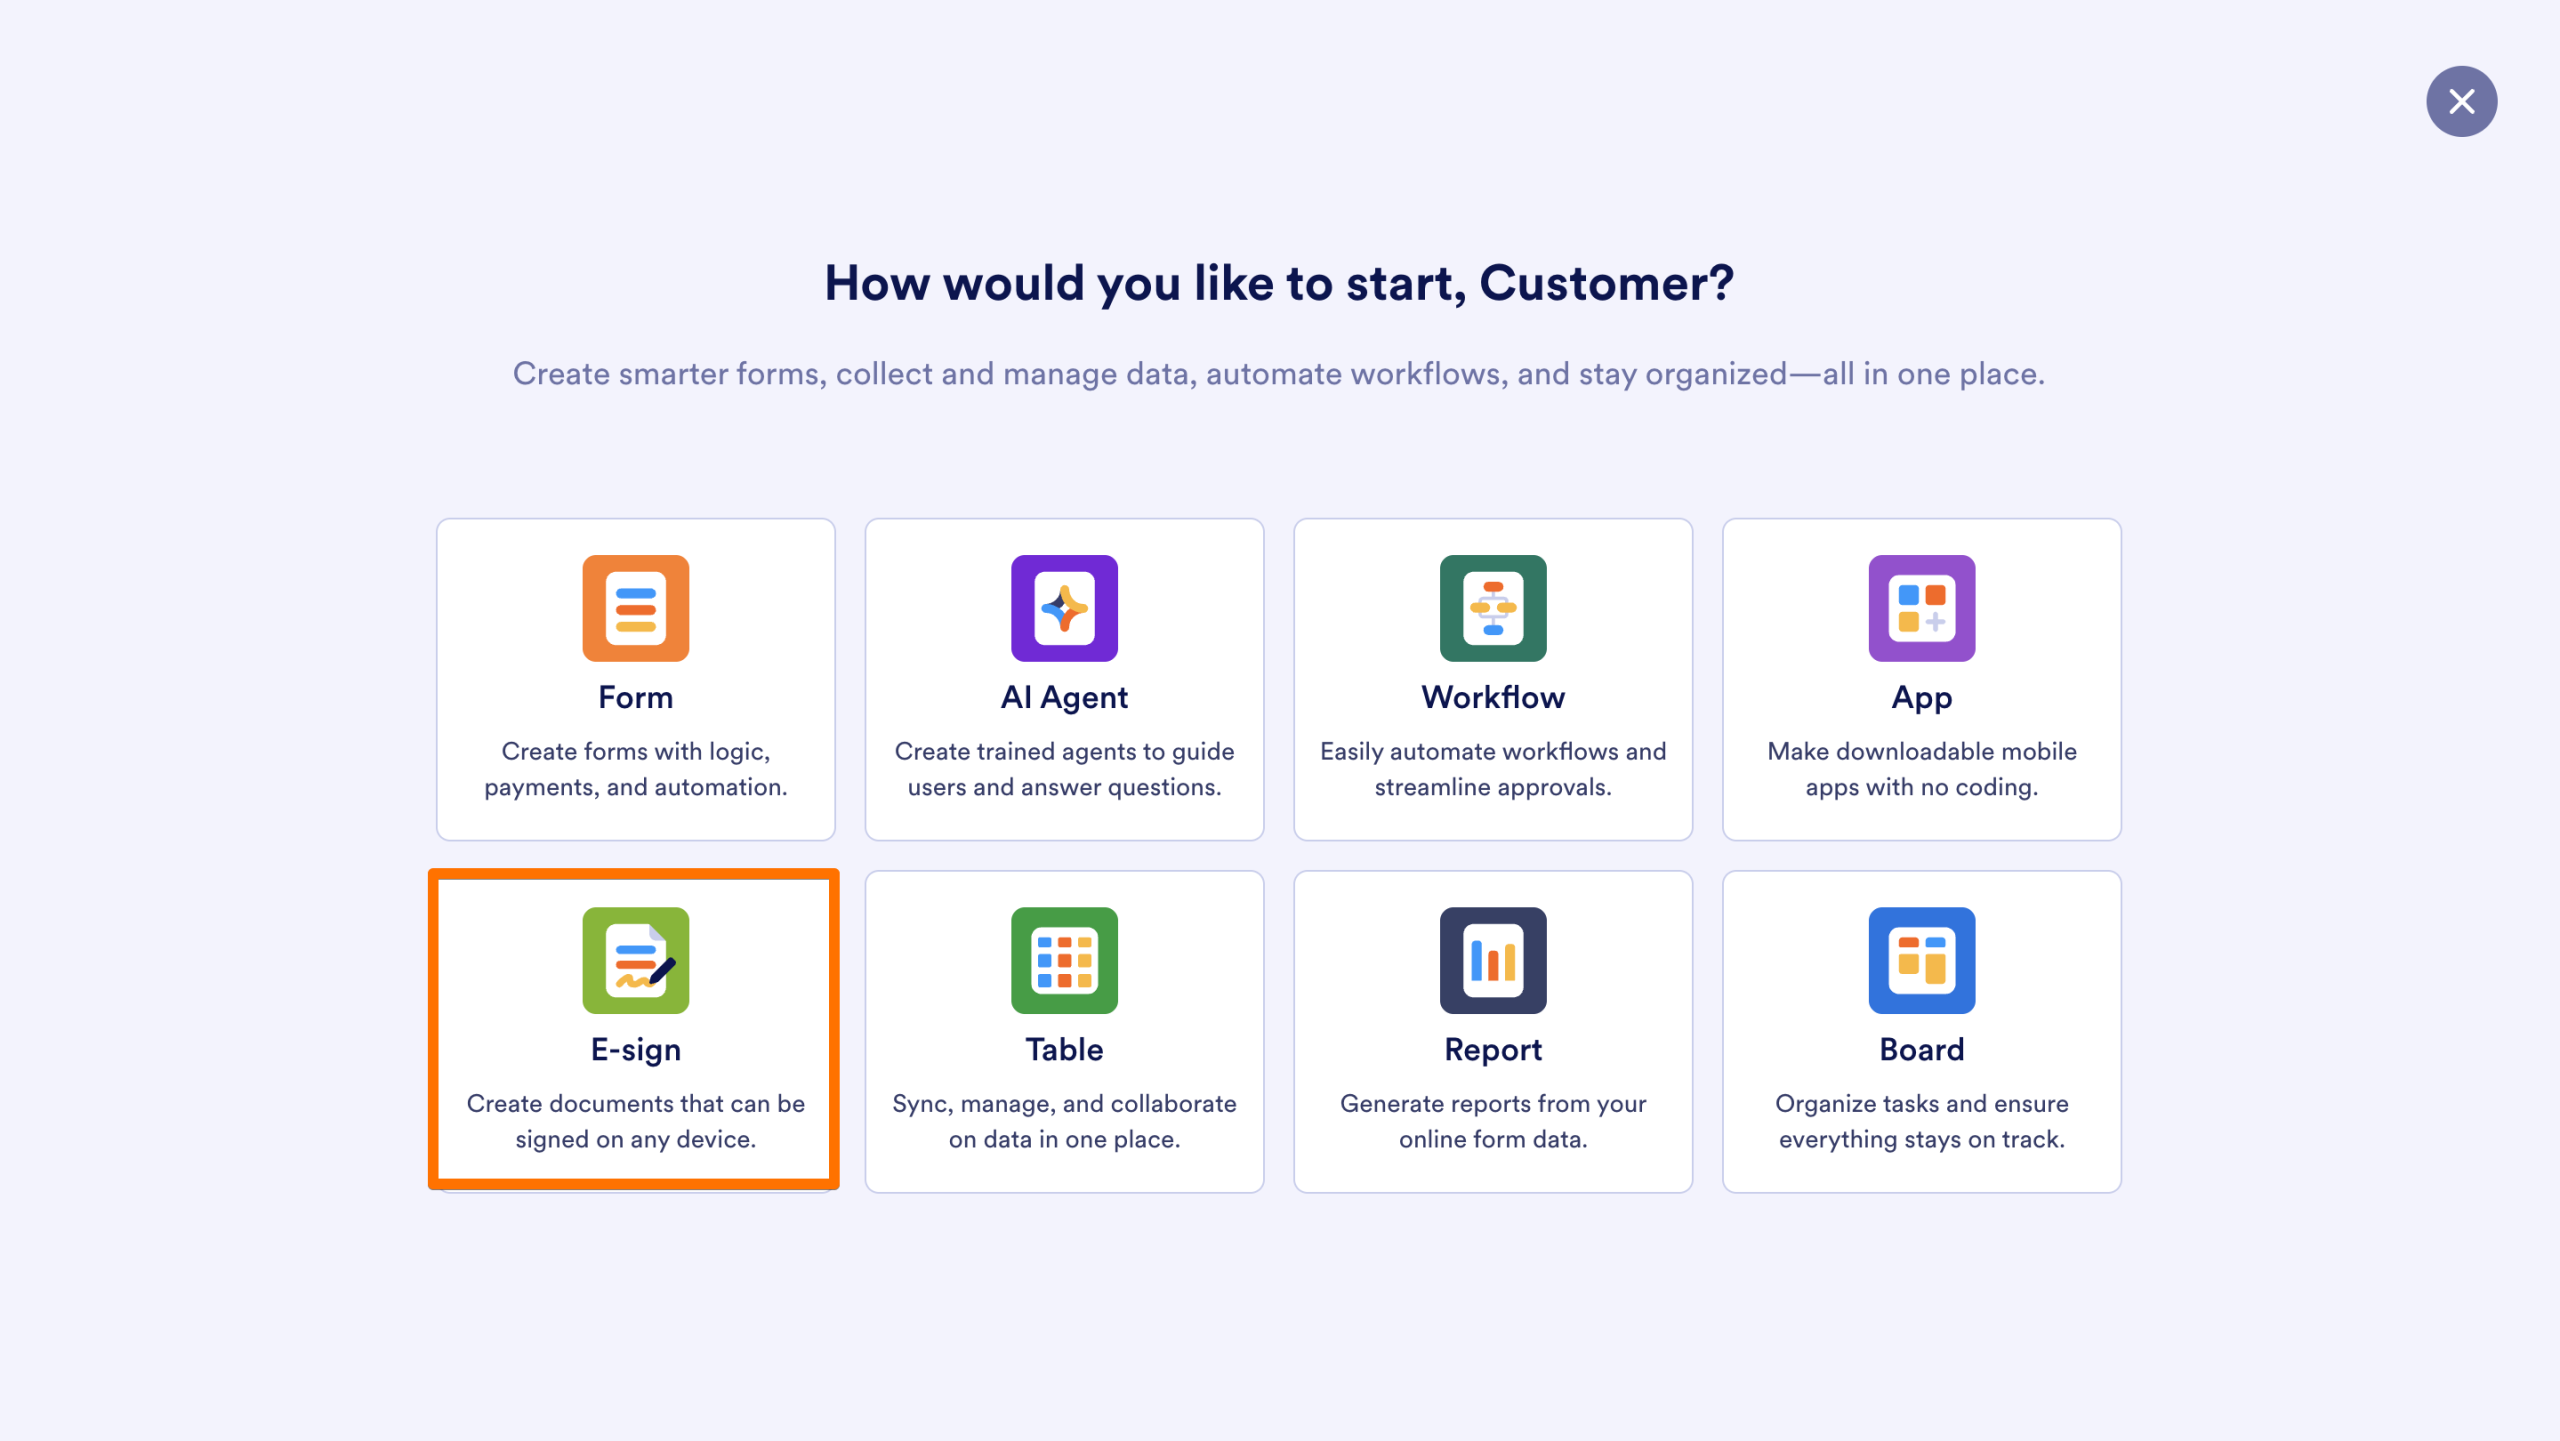Open the Form card title
Viewport: 2560px width, 1441px height.
click(636, 697)
